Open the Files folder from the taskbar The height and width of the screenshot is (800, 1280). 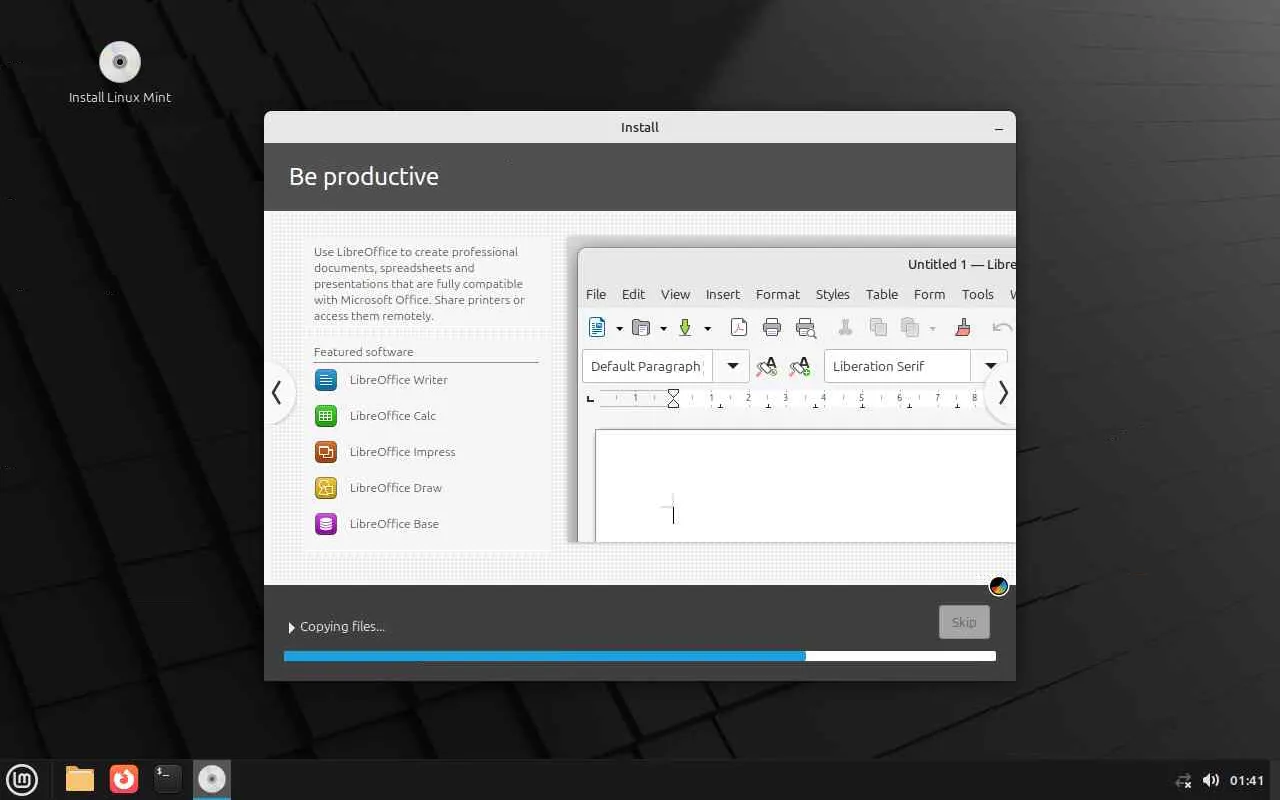click(x=80, y=779)
